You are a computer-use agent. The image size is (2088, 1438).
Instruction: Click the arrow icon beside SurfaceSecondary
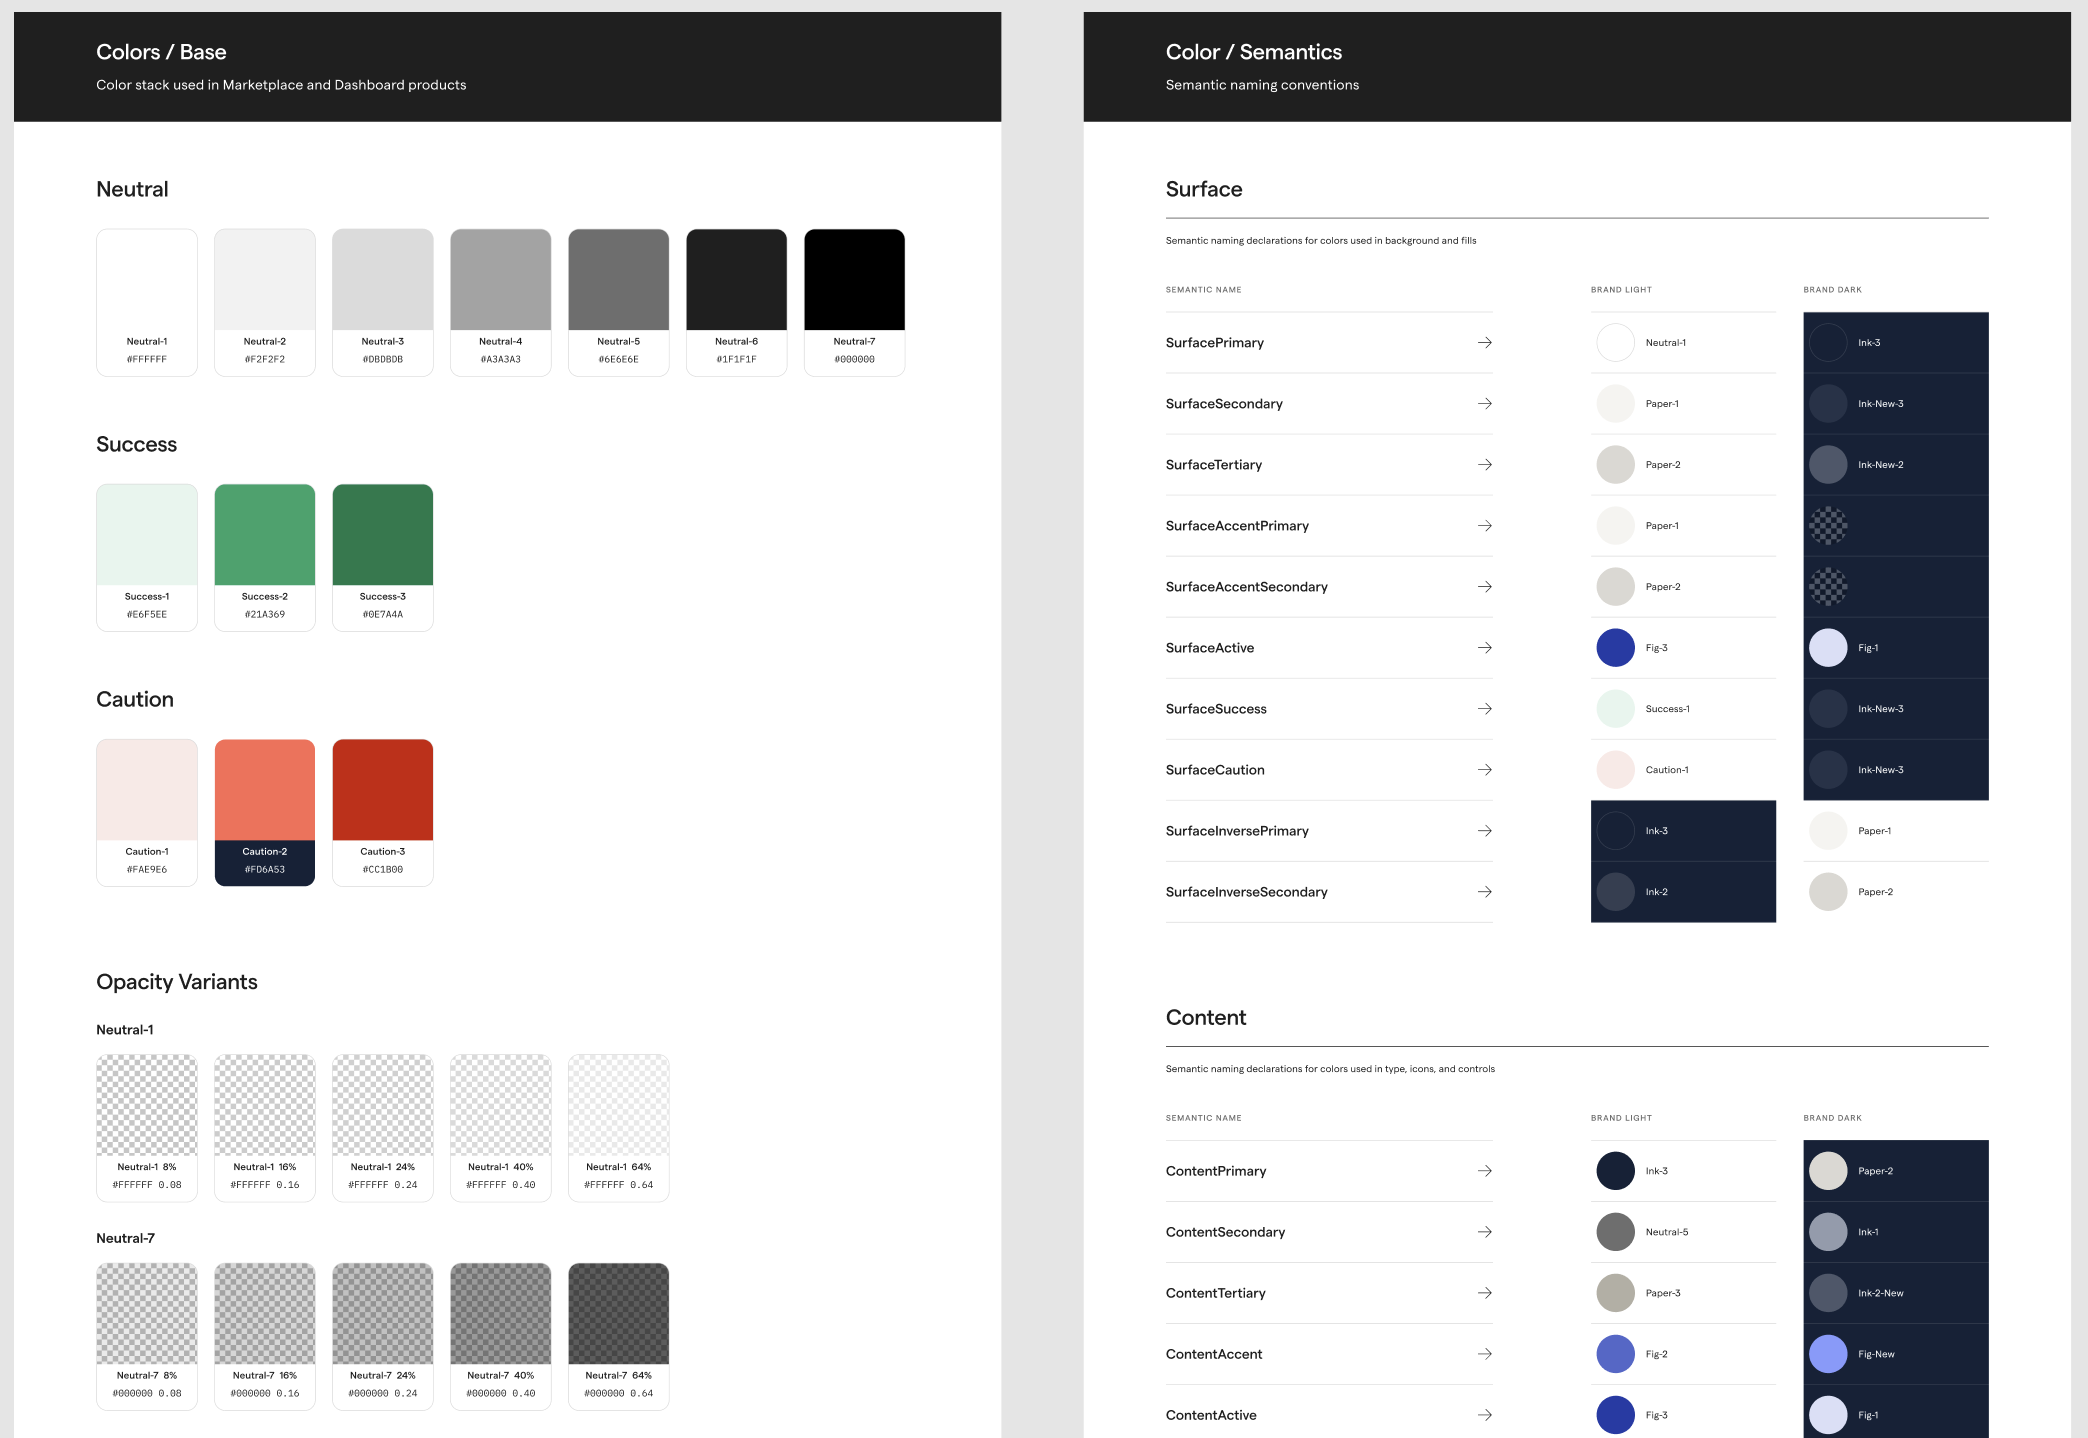[1484, 404]
